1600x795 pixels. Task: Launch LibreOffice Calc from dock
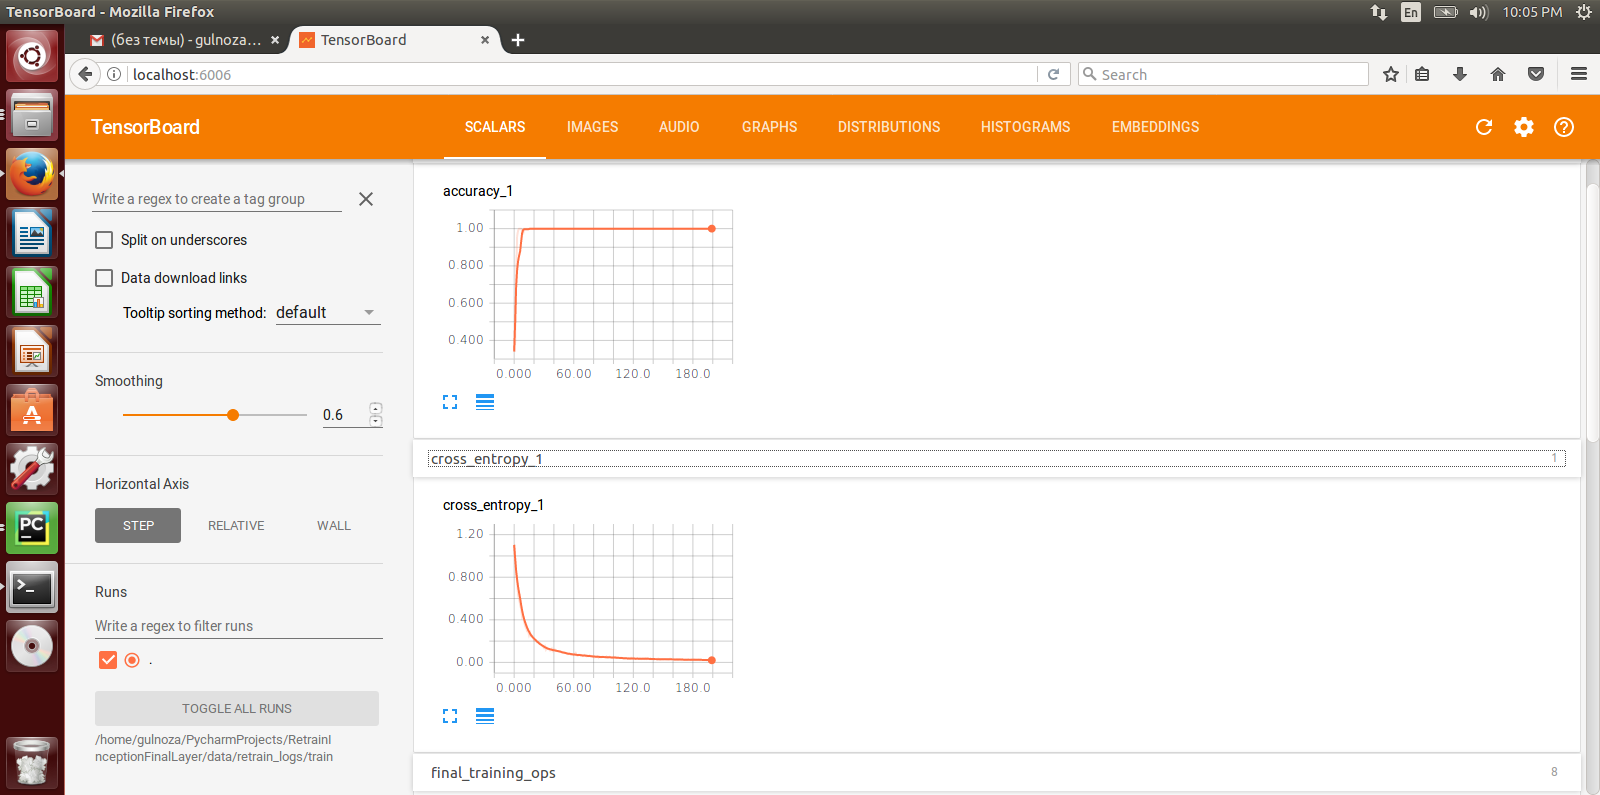click(32, 292)
